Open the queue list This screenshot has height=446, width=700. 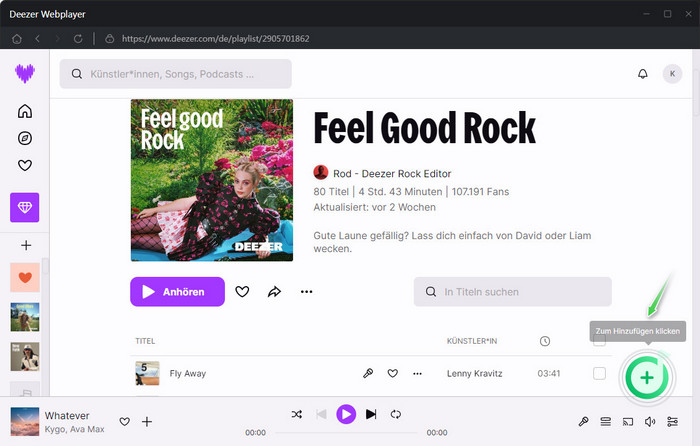coord(605,421)
